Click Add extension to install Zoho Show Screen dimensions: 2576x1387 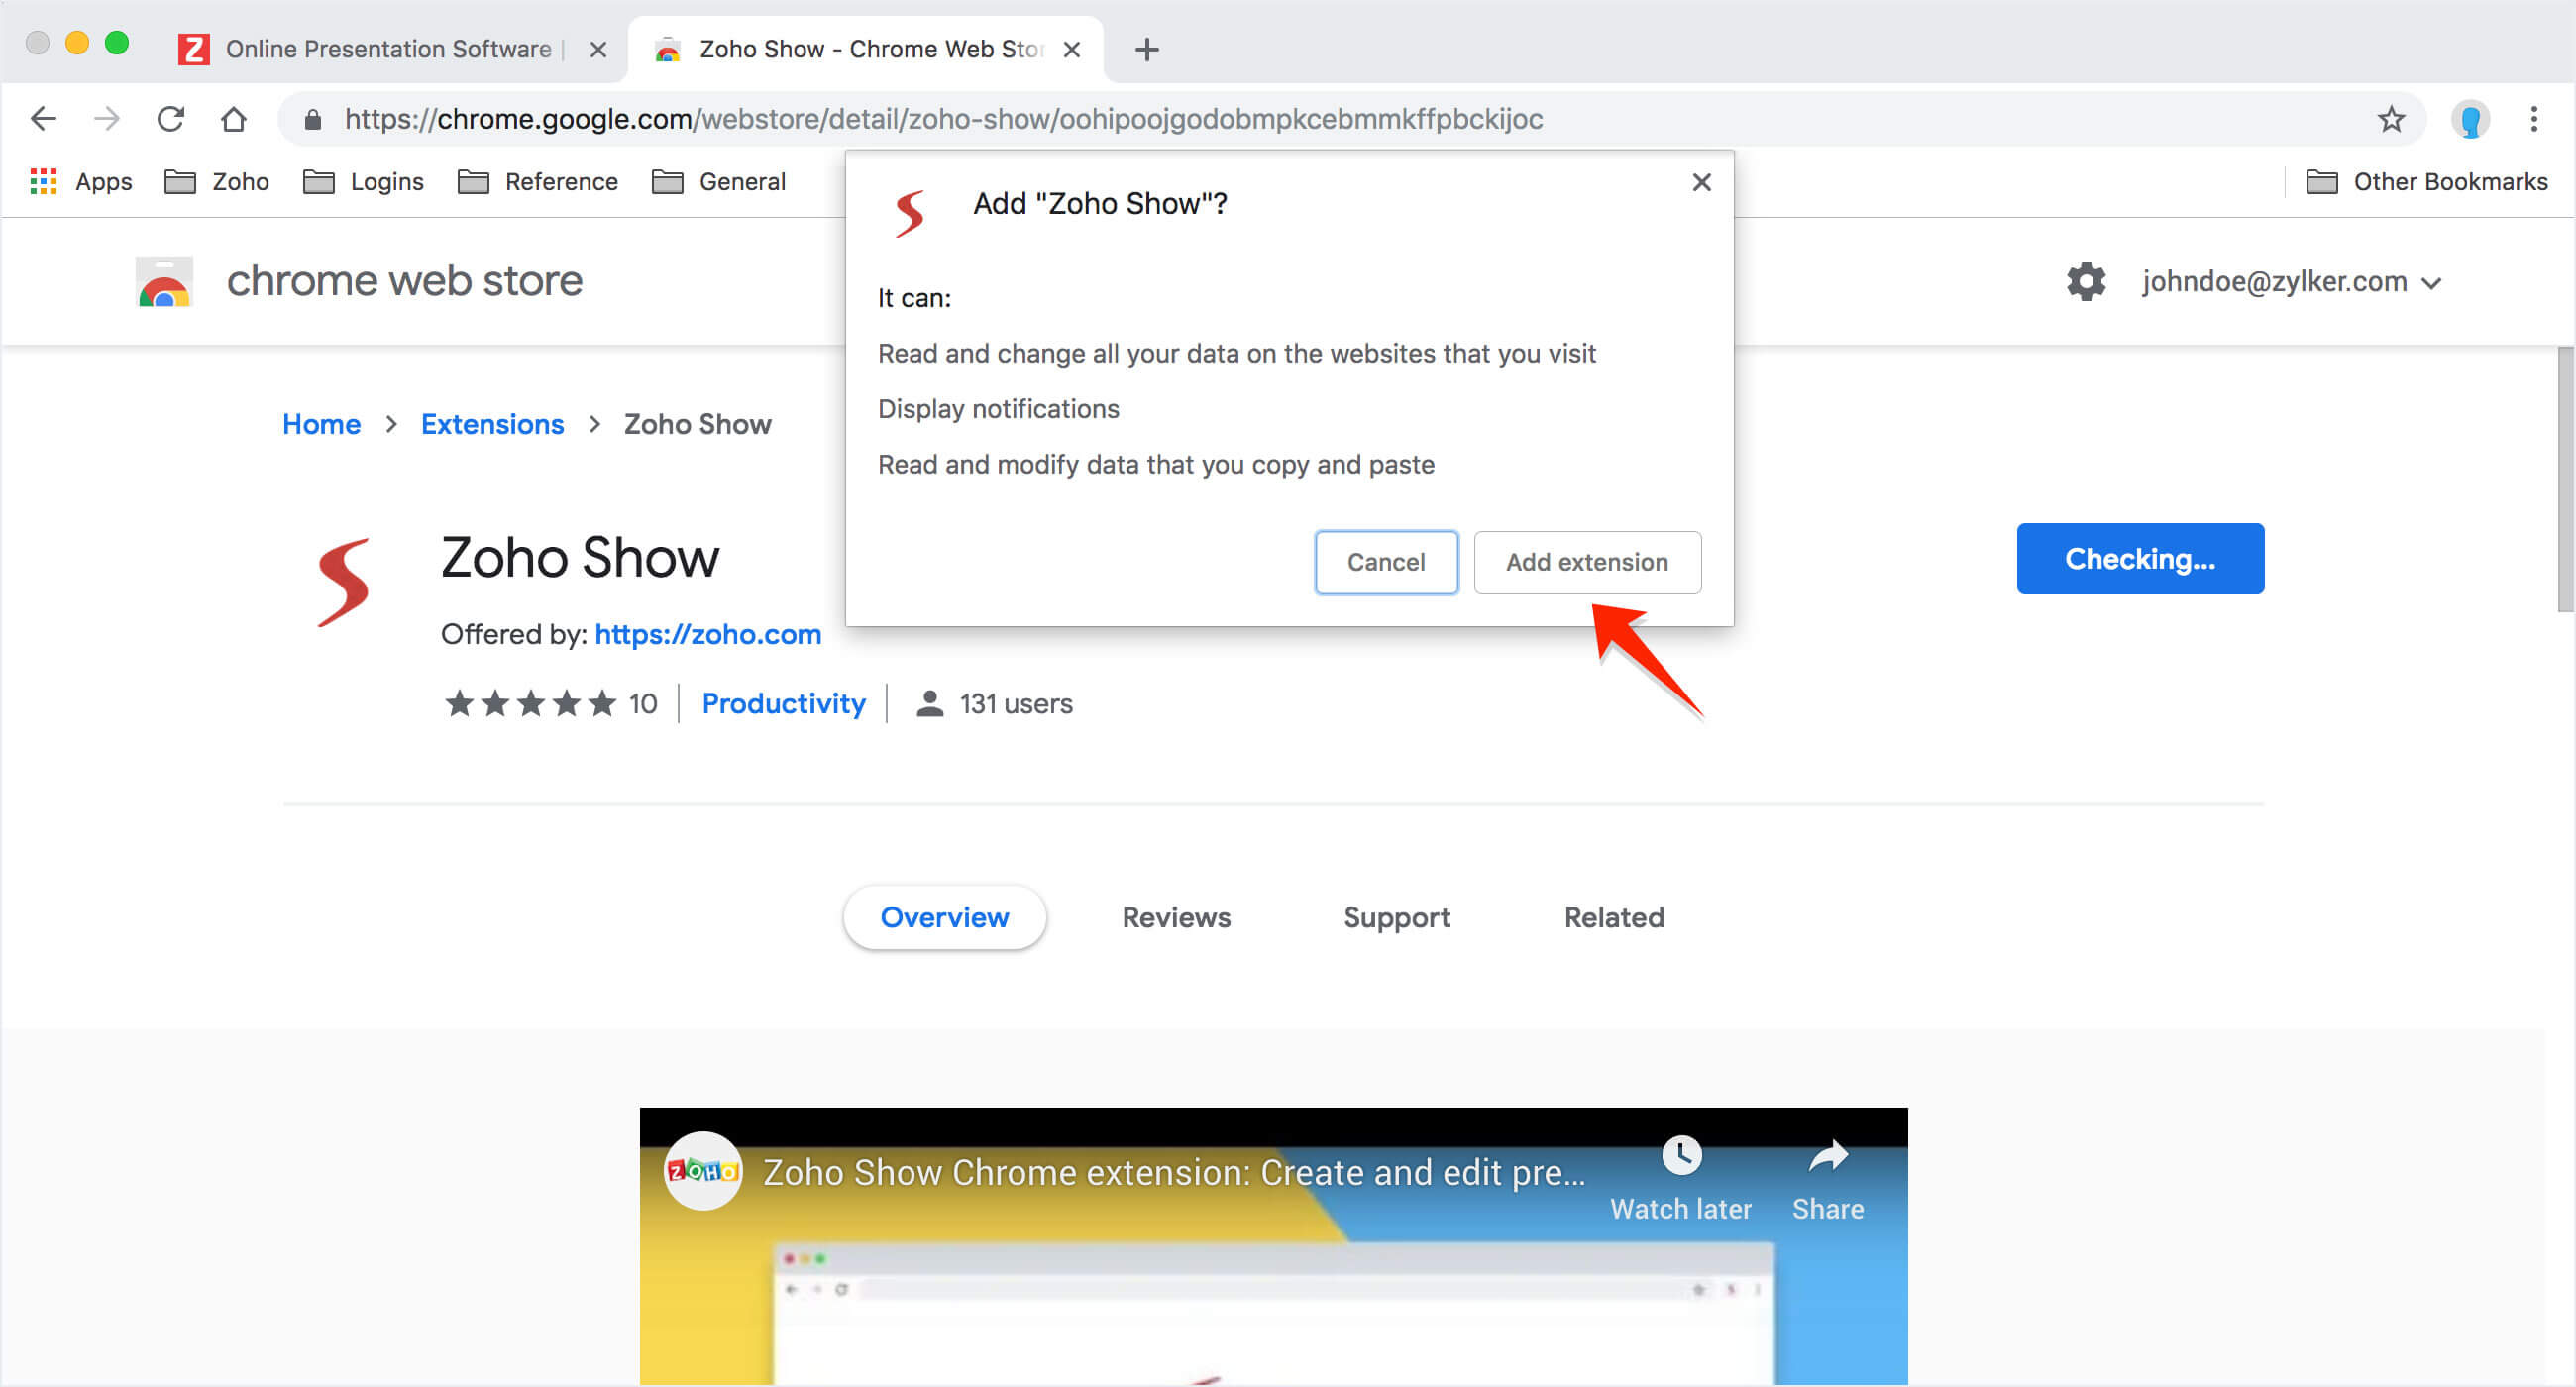coord(1587,561)
